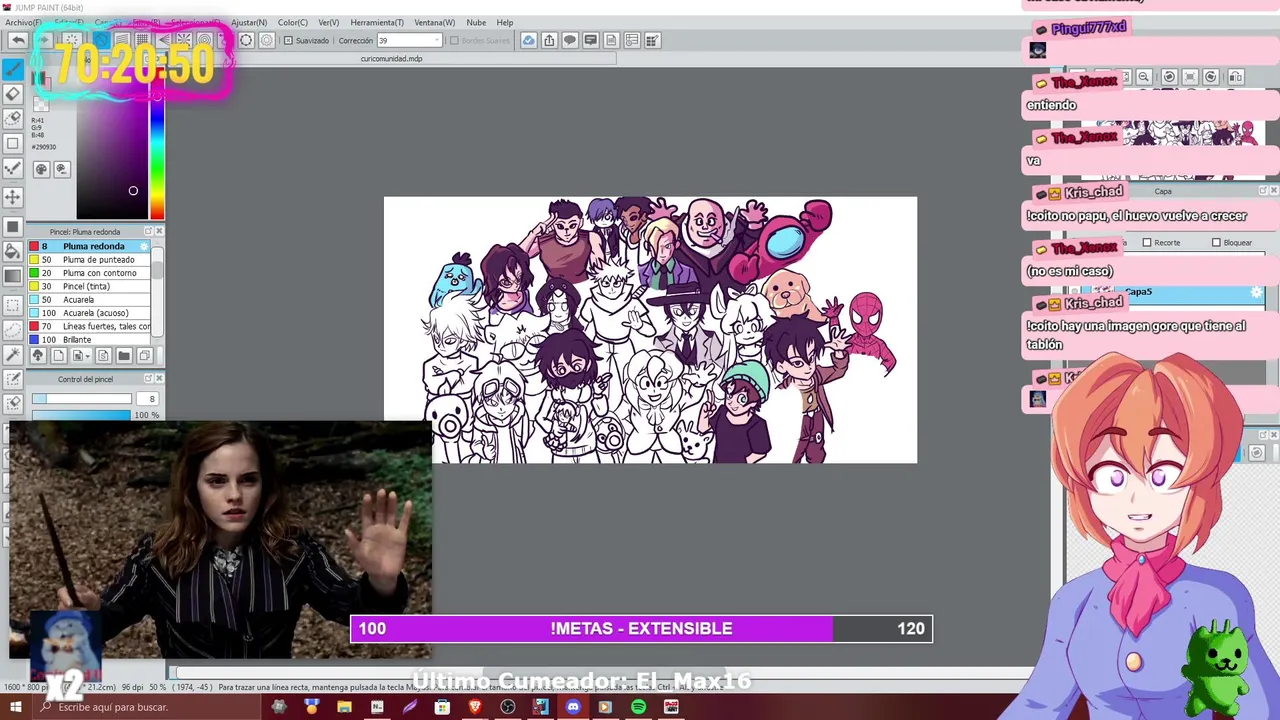Click the add brush from cloud icon
The width and height of the screenshot is (1280, 720).
(x=37, y=356)
